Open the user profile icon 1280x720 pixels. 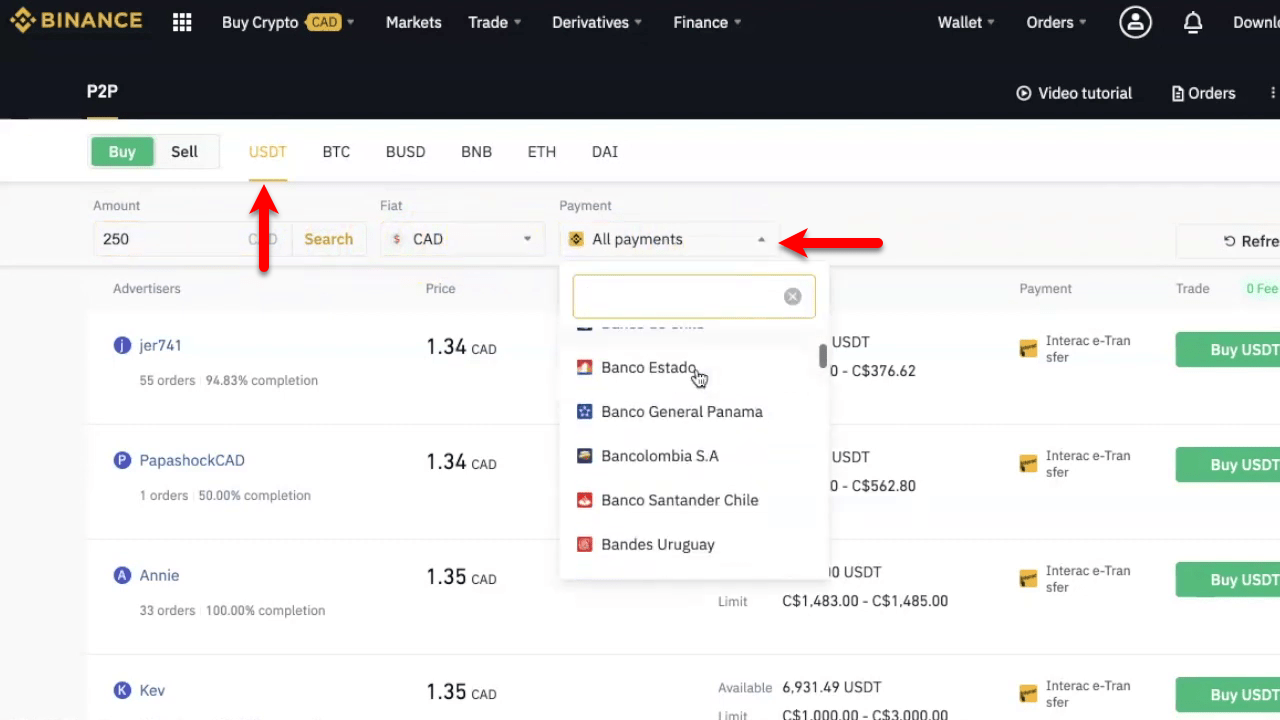point(1135,22)
